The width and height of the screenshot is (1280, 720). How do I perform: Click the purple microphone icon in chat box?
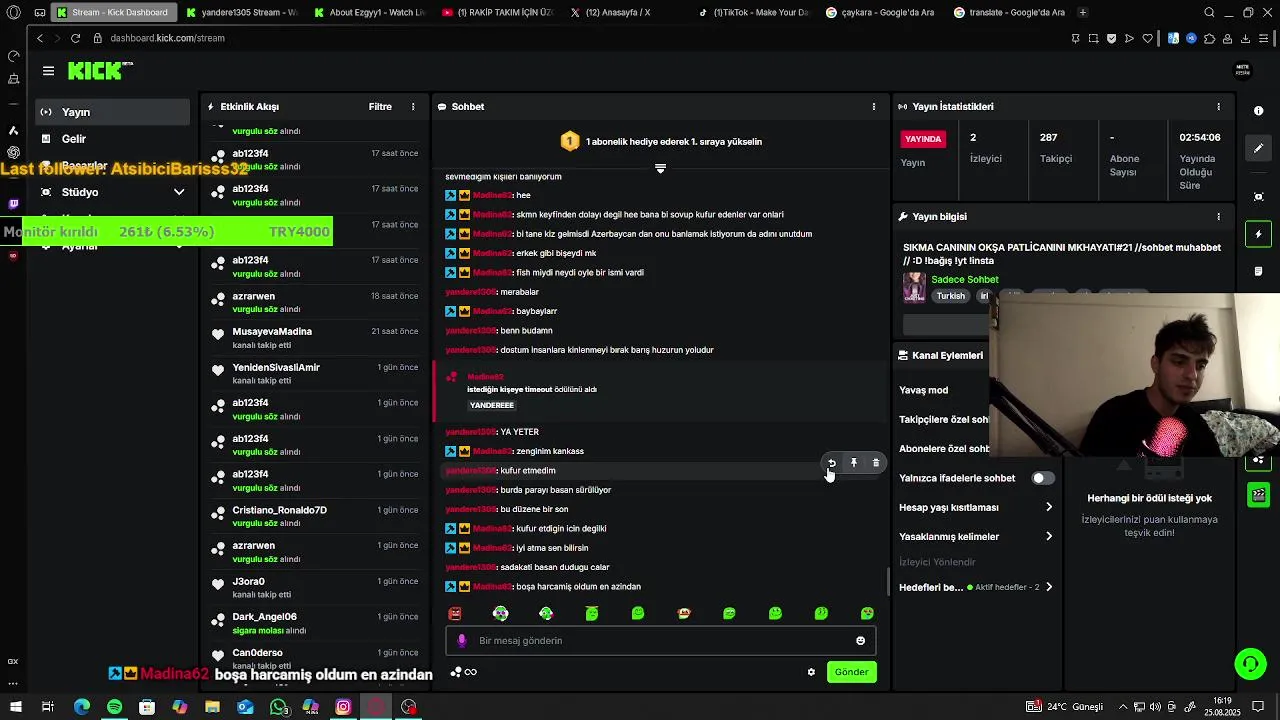pos(461,641)
